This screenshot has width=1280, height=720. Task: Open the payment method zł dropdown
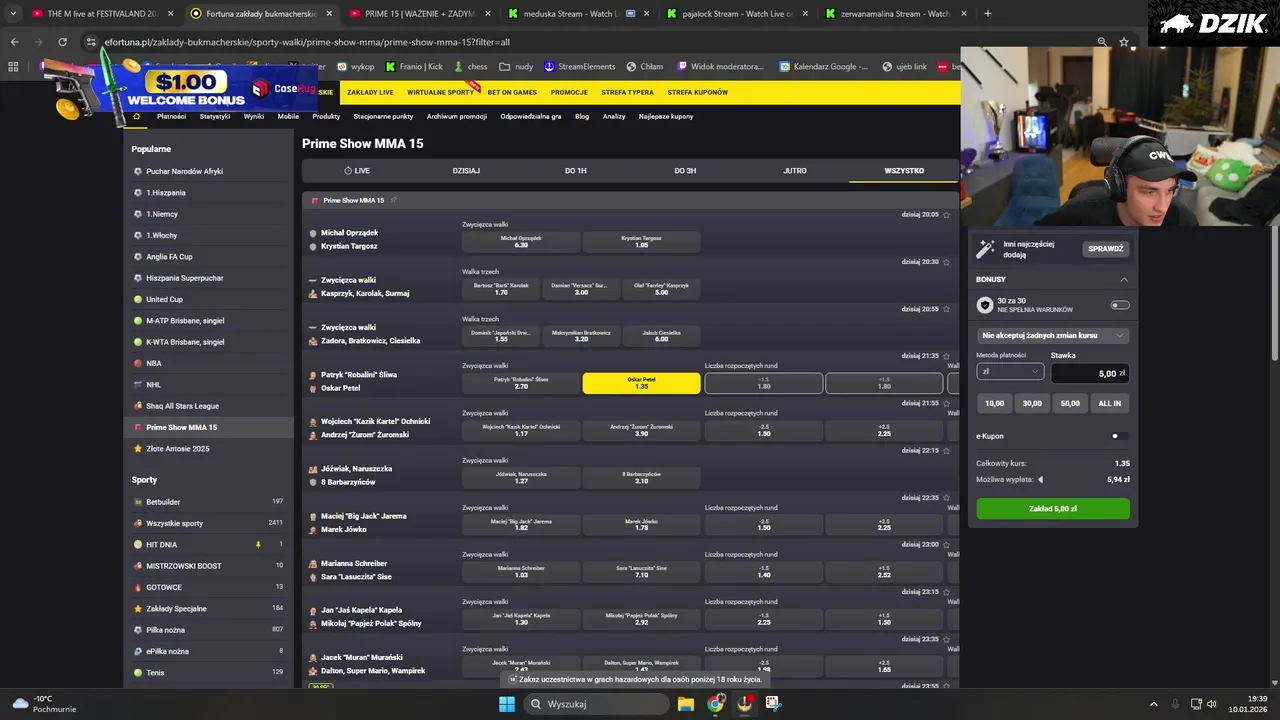pyautogui.click(x=1010, y=372)
